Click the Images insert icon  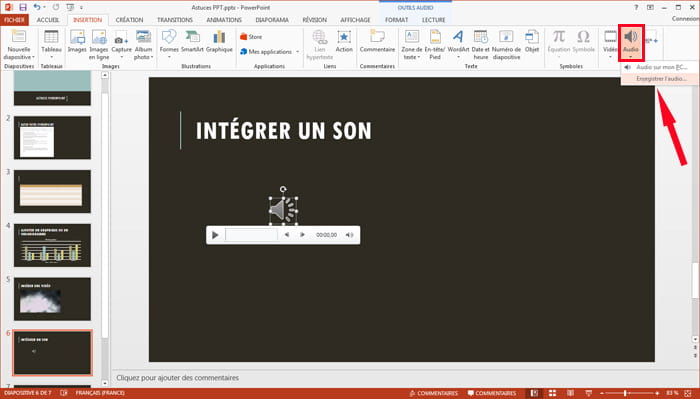pos(77,42)
